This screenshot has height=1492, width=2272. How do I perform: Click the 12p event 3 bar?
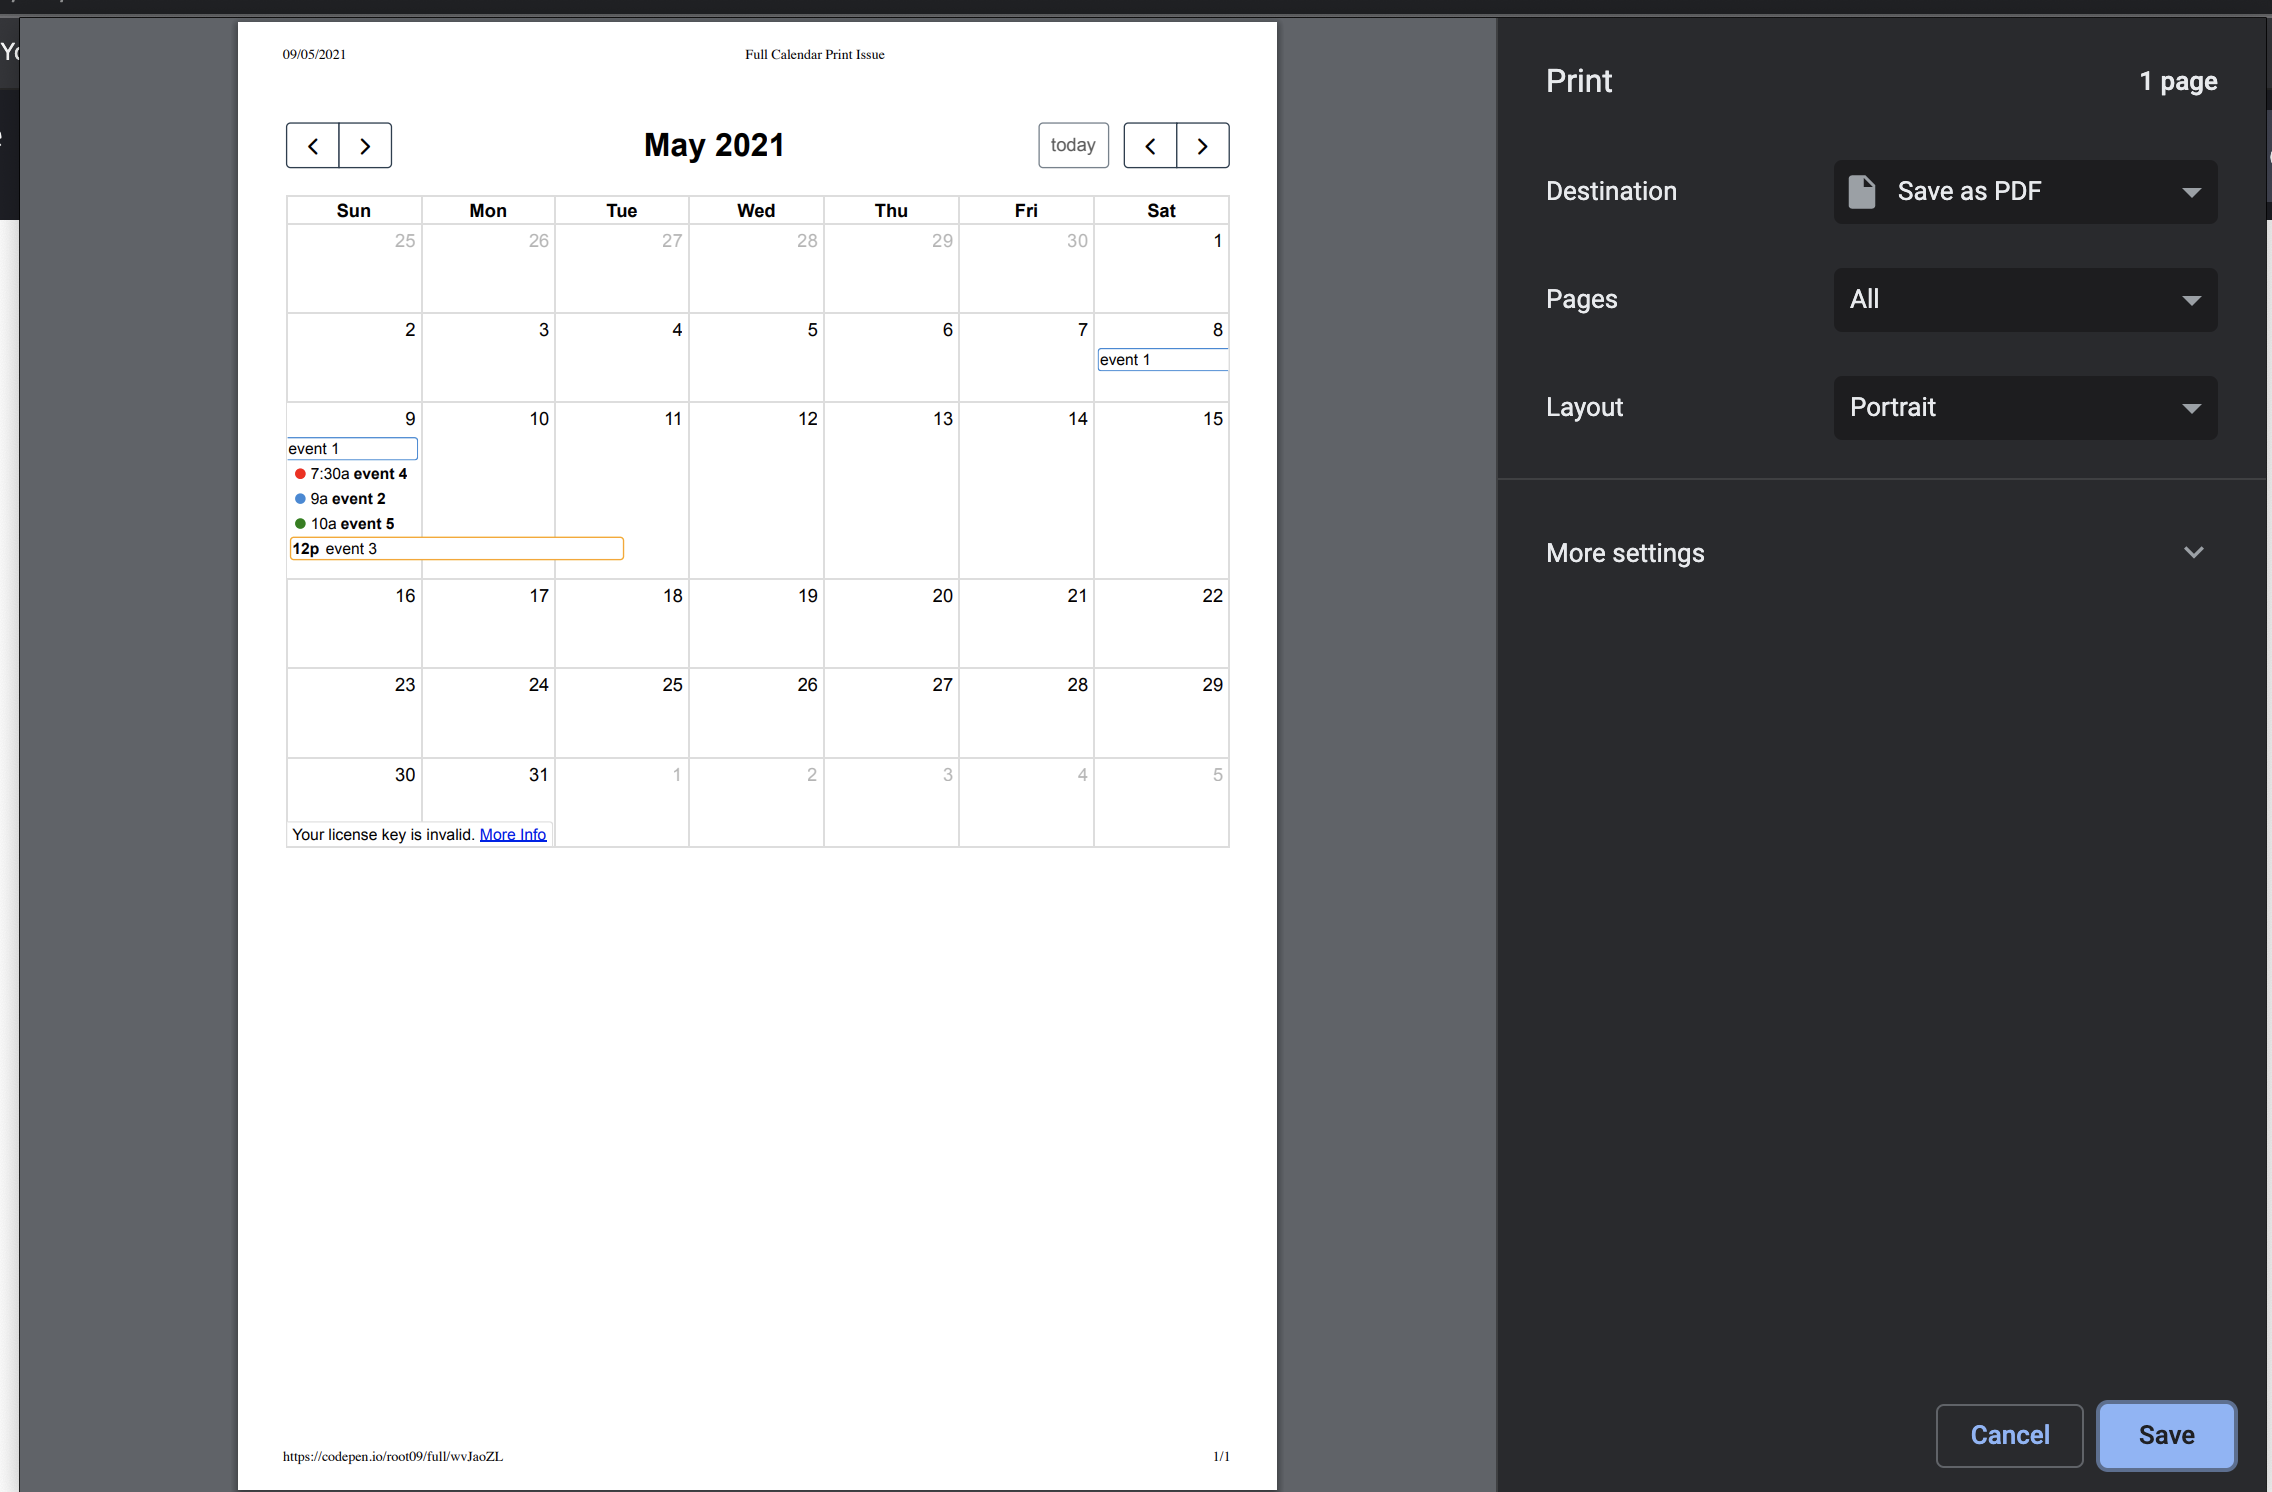[456, 549]
